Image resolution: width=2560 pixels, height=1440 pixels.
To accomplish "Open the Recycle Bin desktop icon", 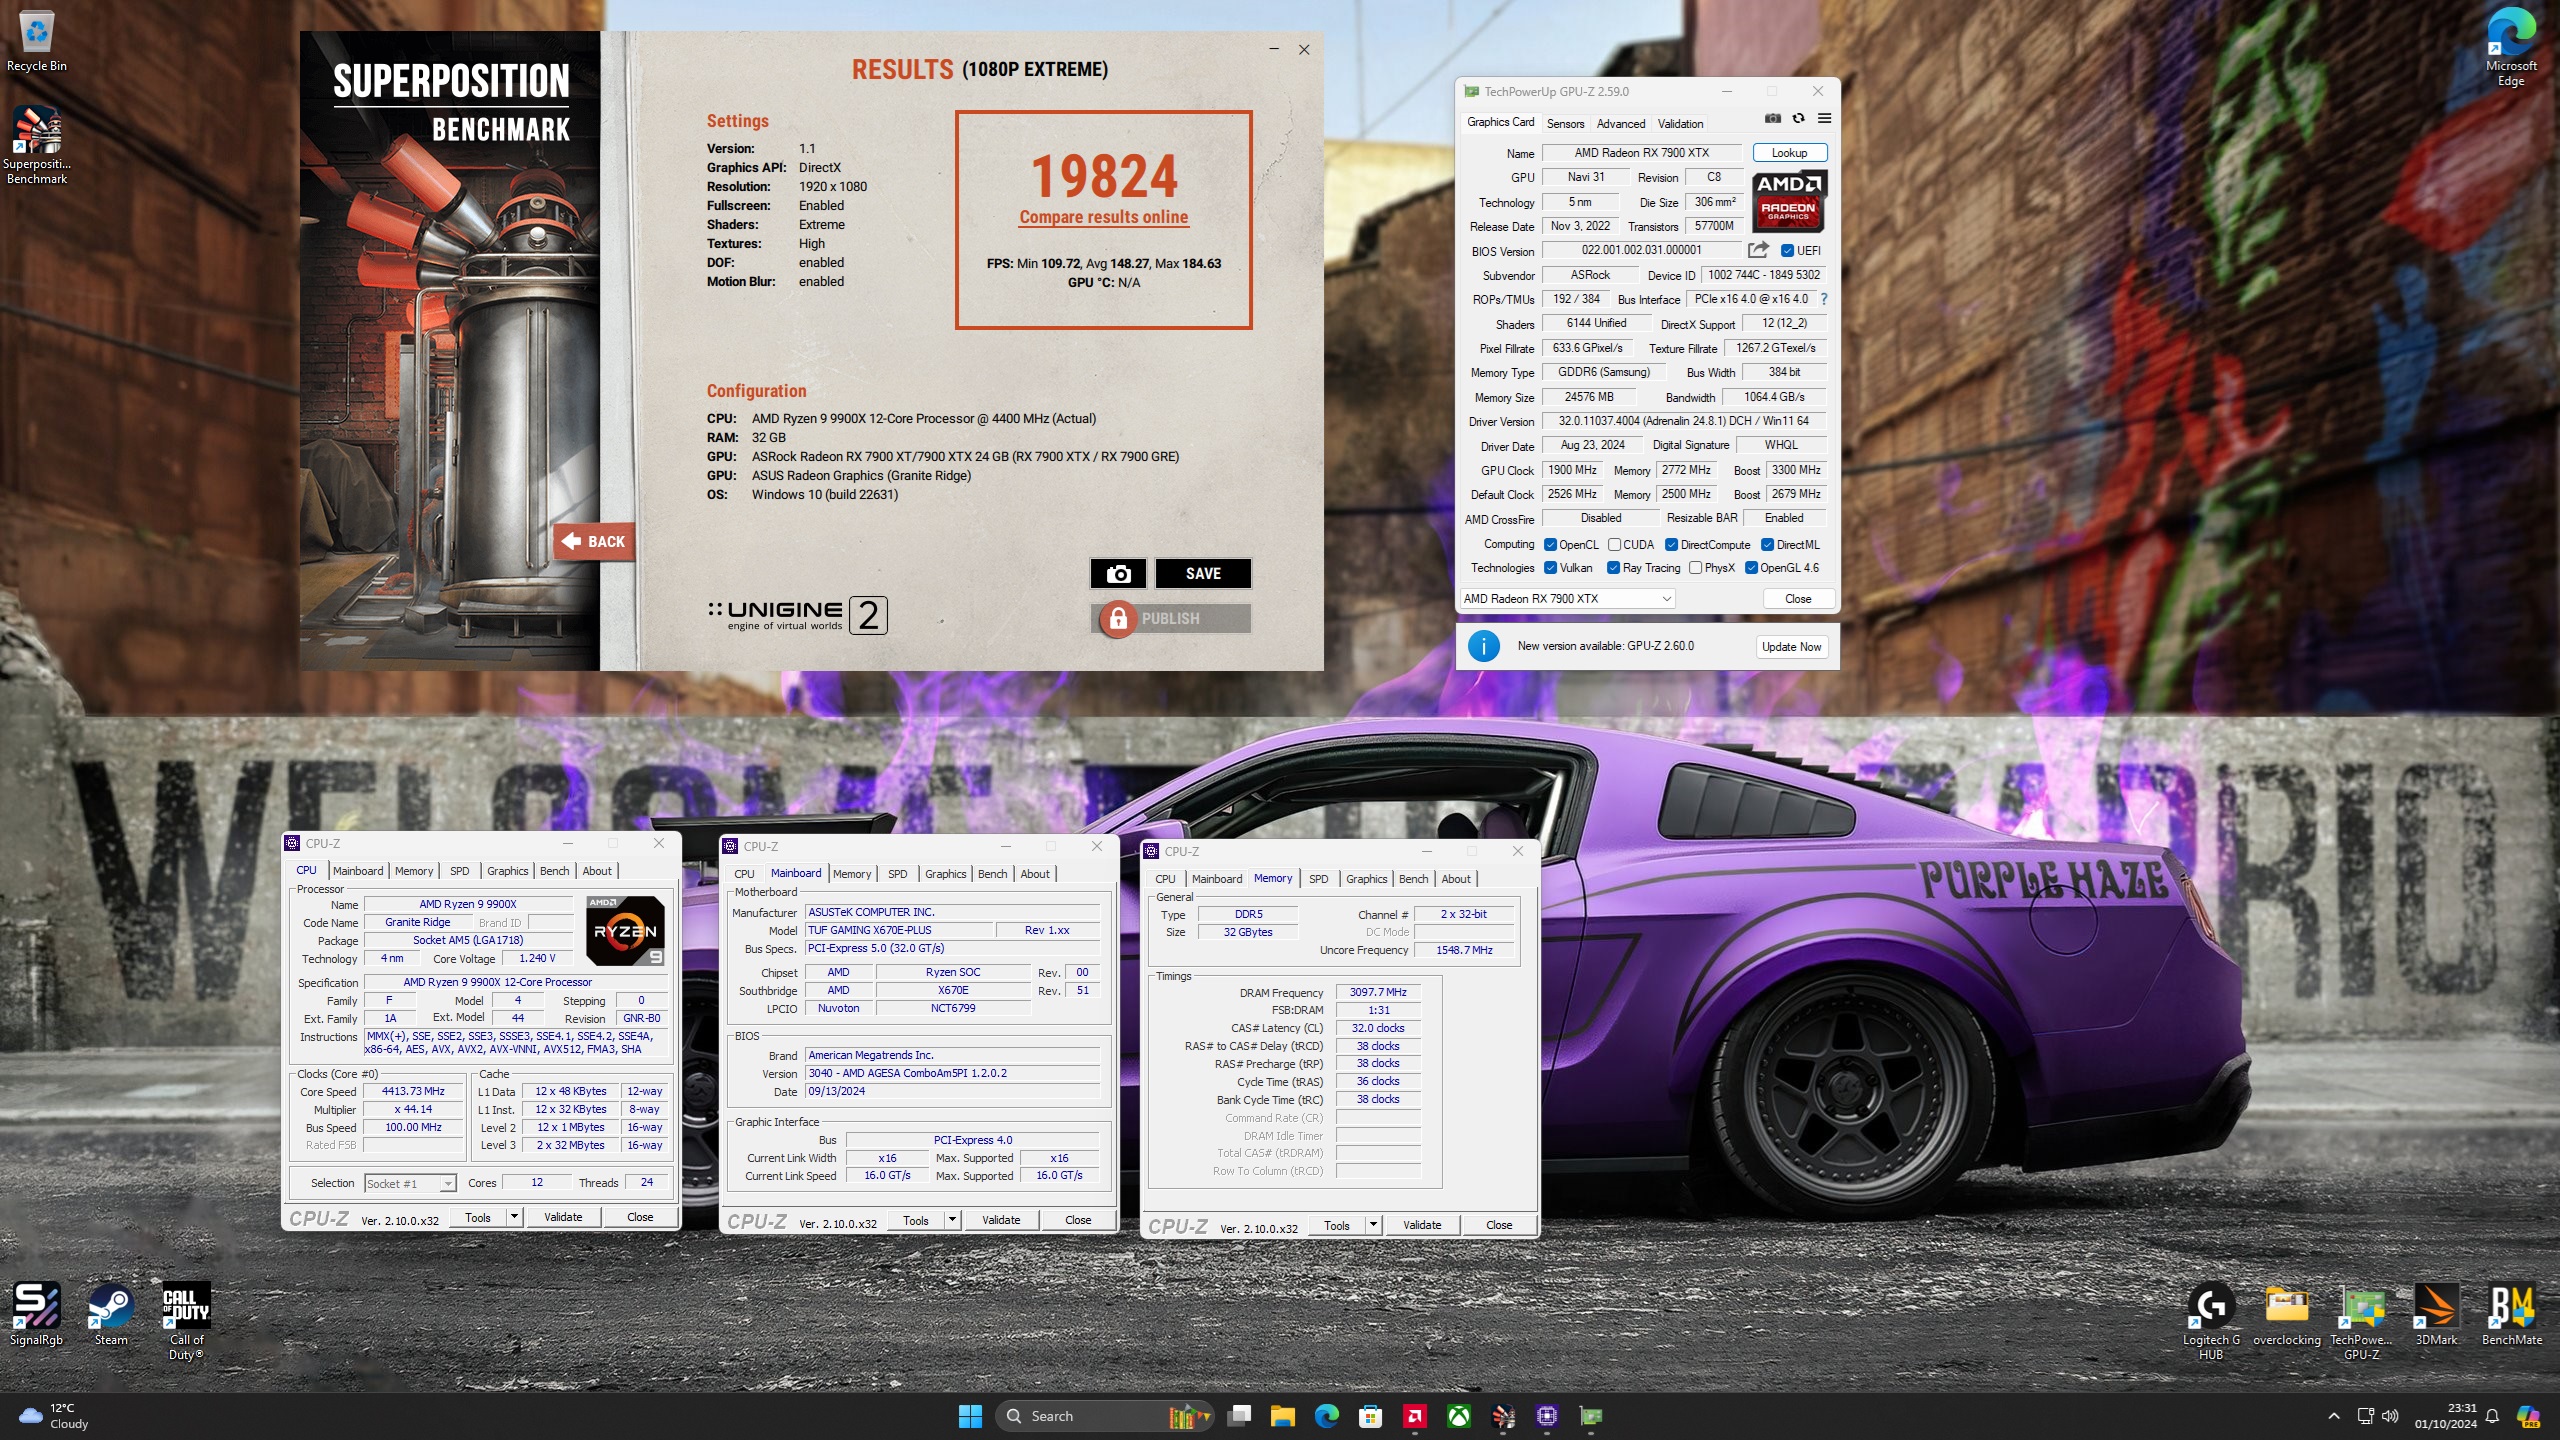I will coord(37,42).
